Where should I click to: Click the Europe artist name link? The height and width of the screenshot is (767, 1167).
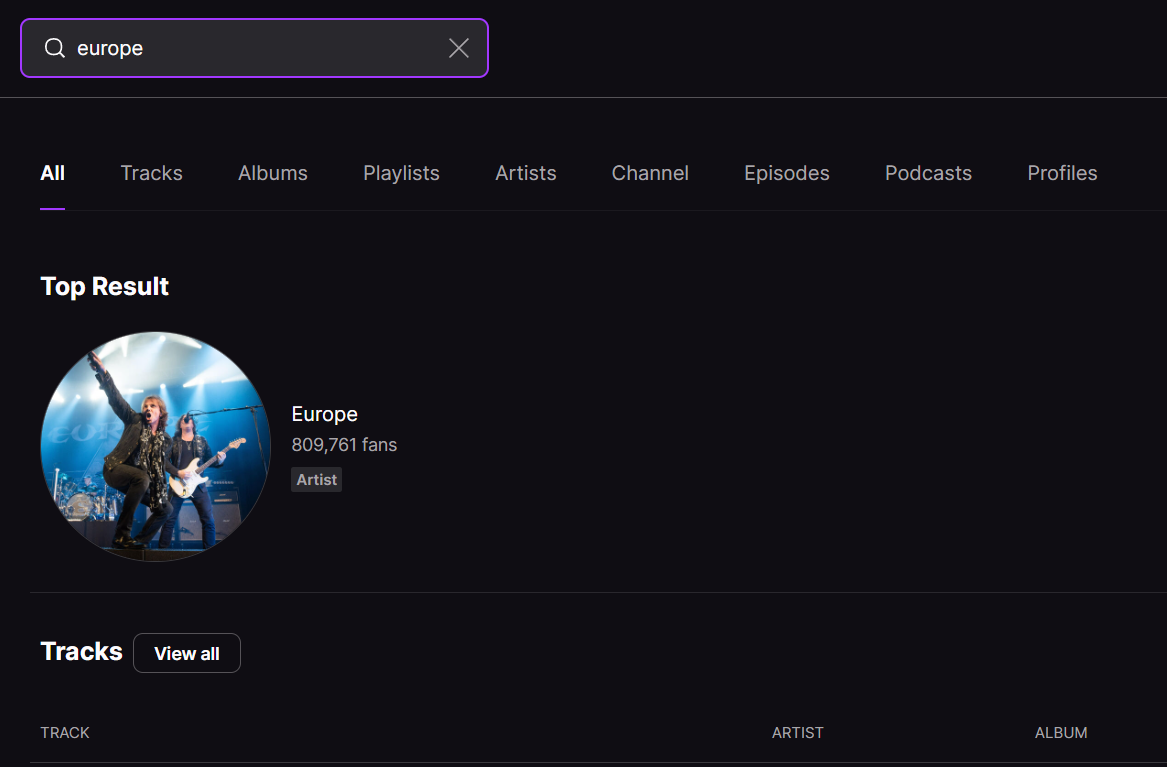324,414
